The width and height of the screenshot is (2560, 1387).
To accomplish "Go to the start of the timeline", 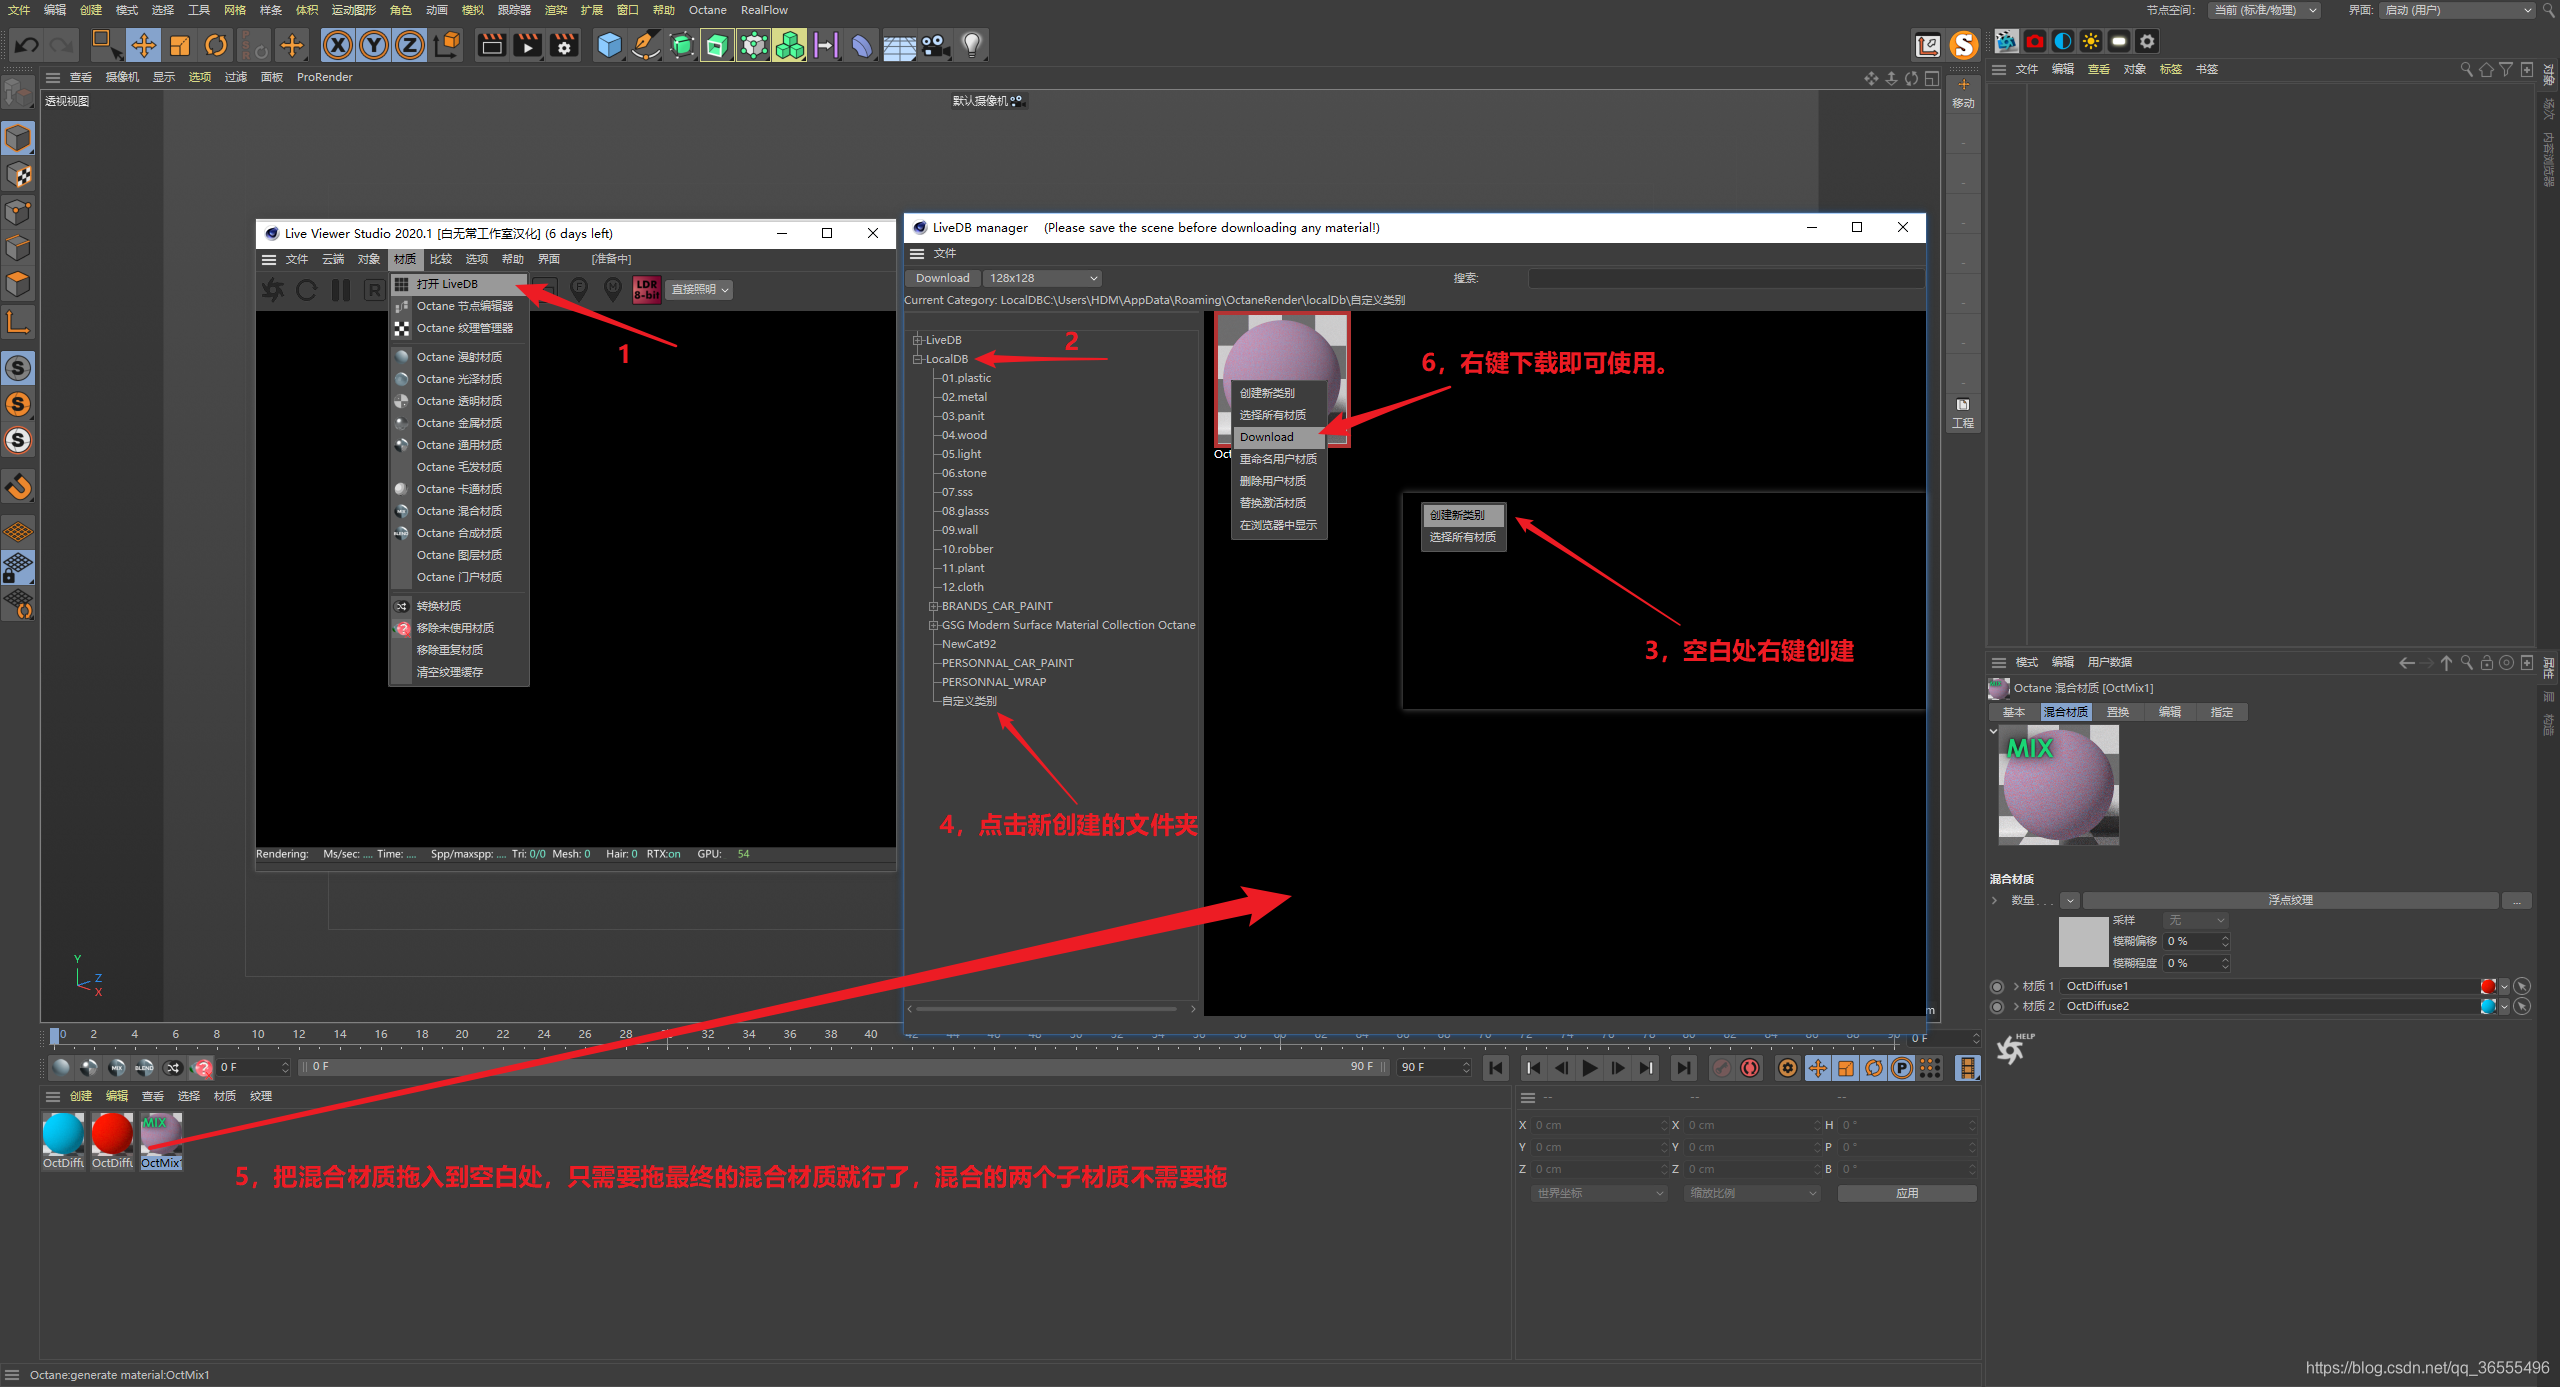I will pyautogui.click(x=1496, y=1068).
